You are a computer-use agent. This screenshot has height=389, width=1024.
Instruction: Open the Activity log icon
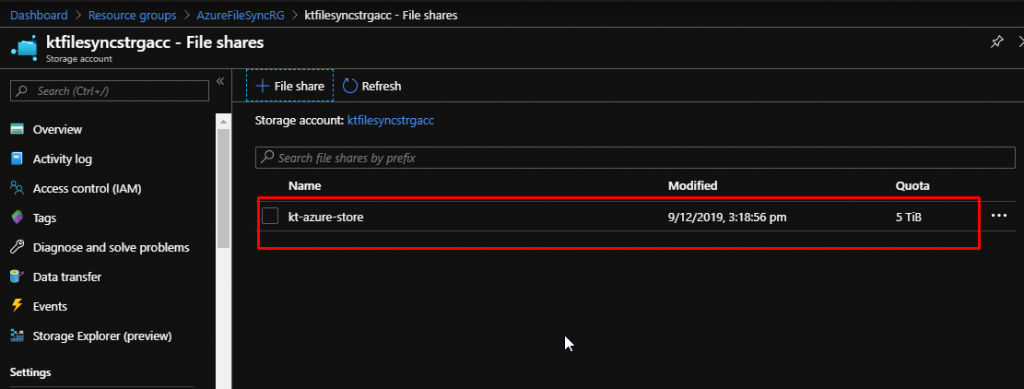[x=17, y=159]
